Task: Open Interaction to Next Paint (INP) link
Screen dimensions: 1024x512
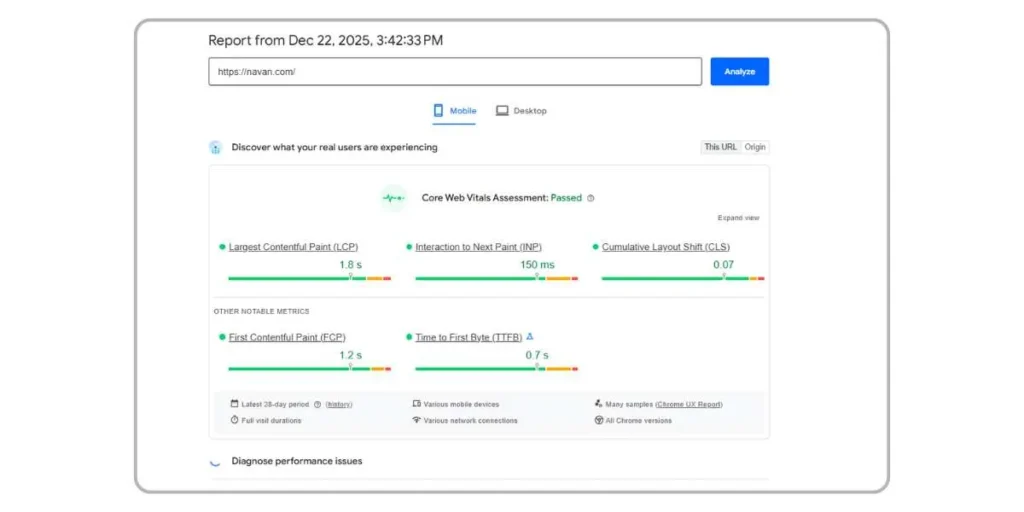Action: click(479, 247)
